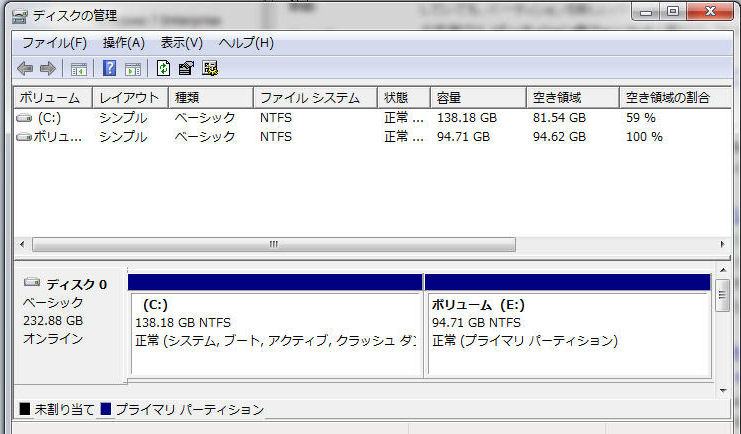This screenshot has width=741, height=434.
Task: Open the ファイル(F) menu
Action: [x=54, y=43]
